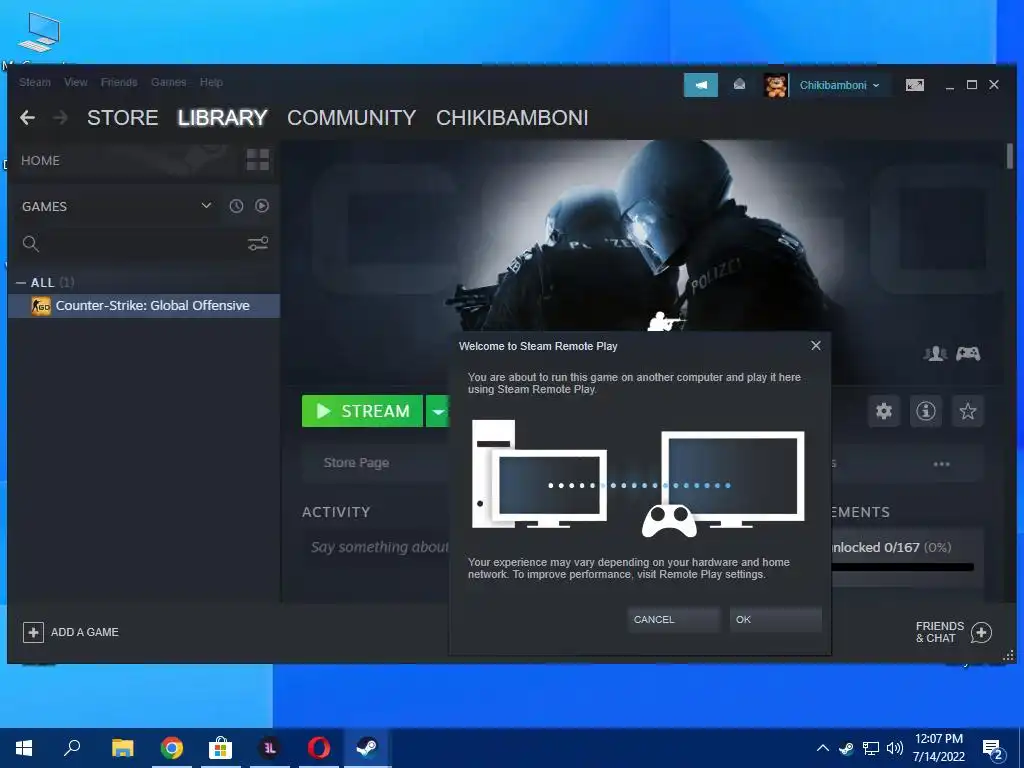Open volume control in system tray
Viewport: 1024px width, 768px height.
tap(895, 748)
